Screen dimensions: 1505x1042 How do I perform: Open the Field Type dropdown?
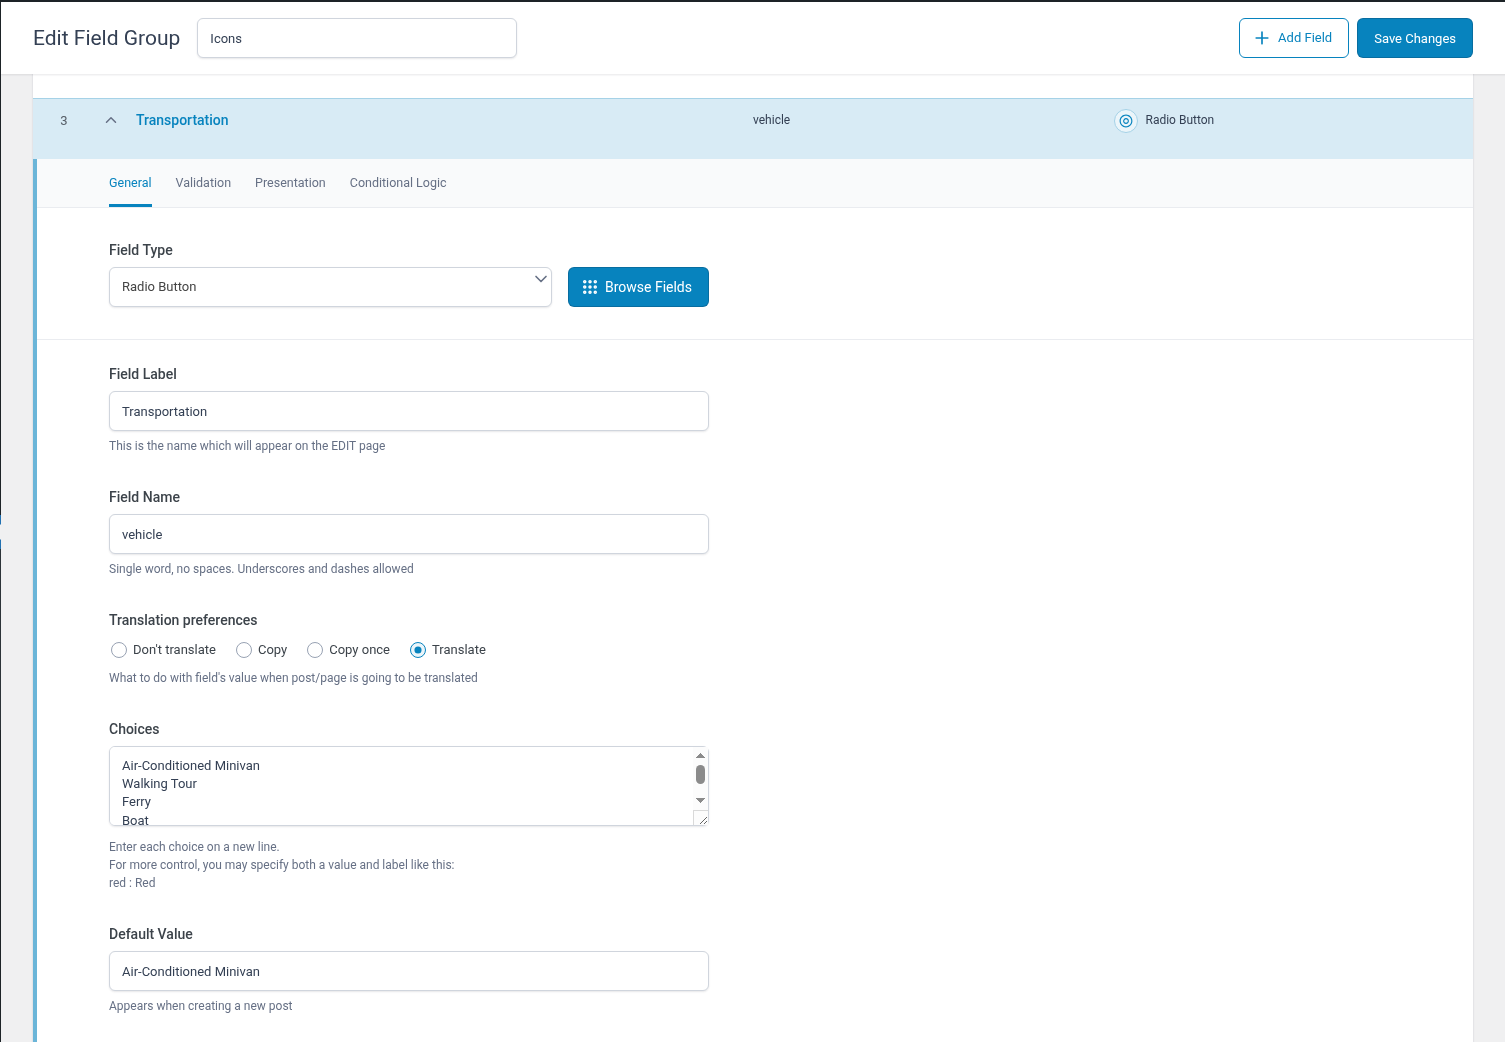[x=330, y=287]
